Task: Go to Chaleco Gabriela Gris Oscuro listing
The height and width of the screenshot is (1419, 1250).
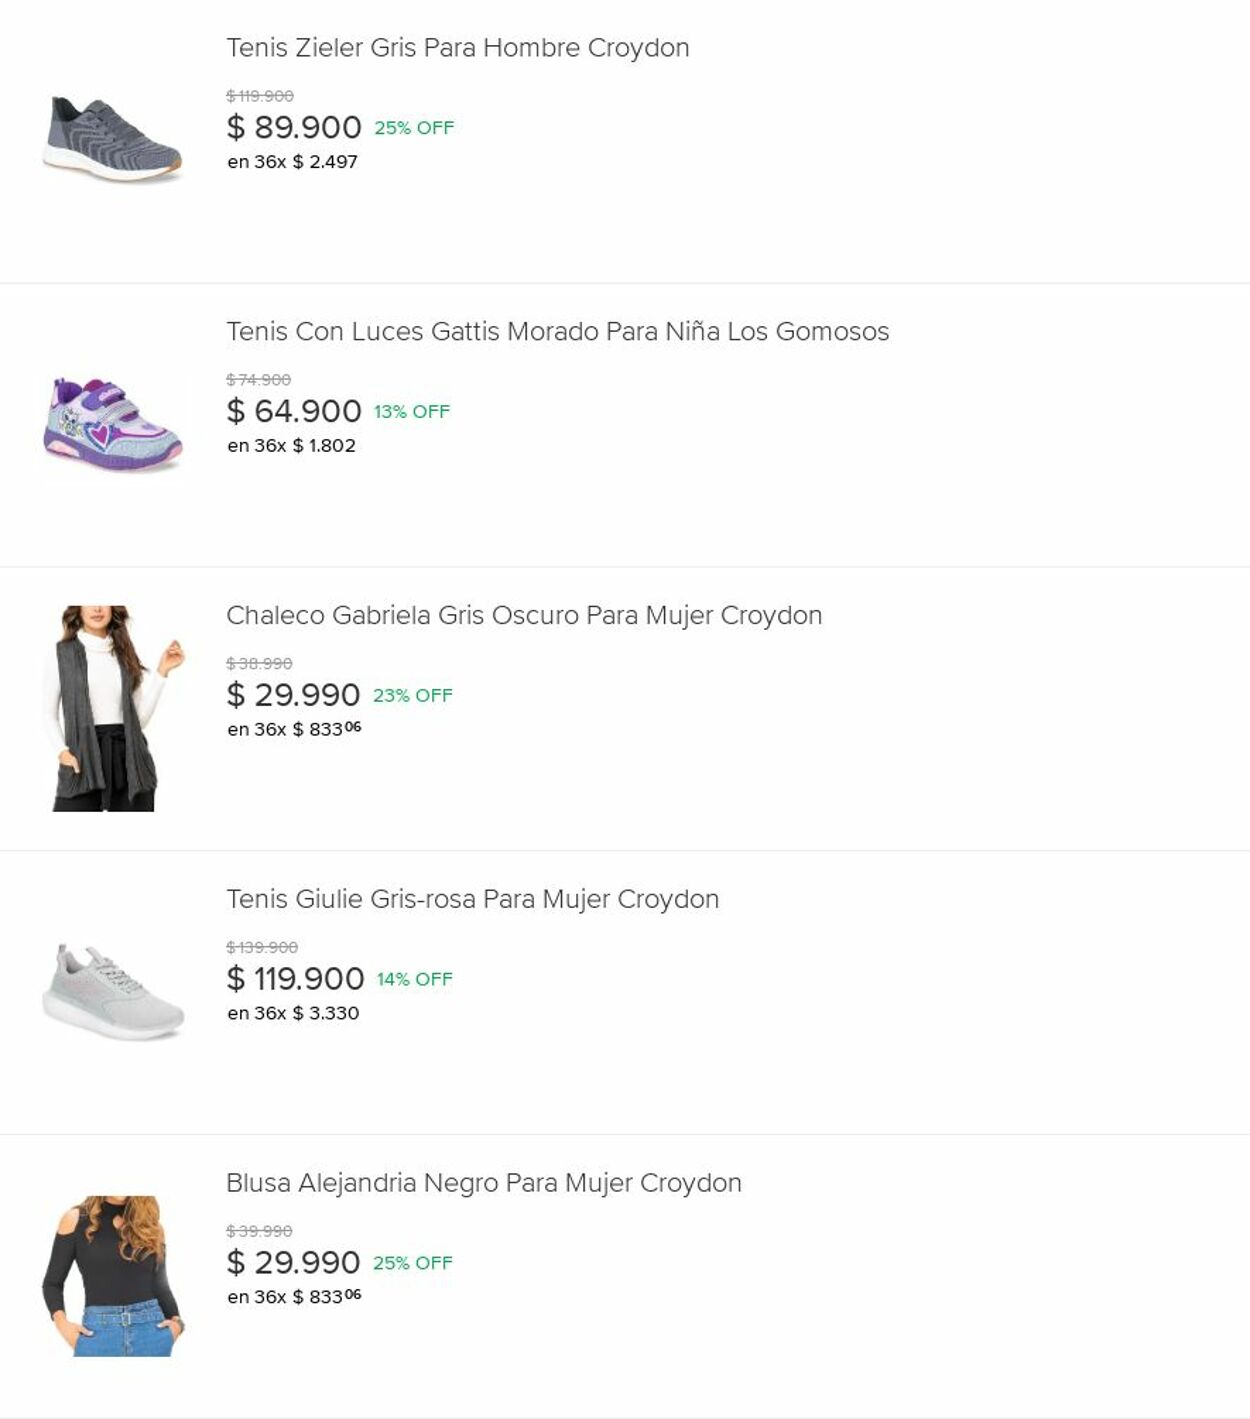Action: point(524,616)
